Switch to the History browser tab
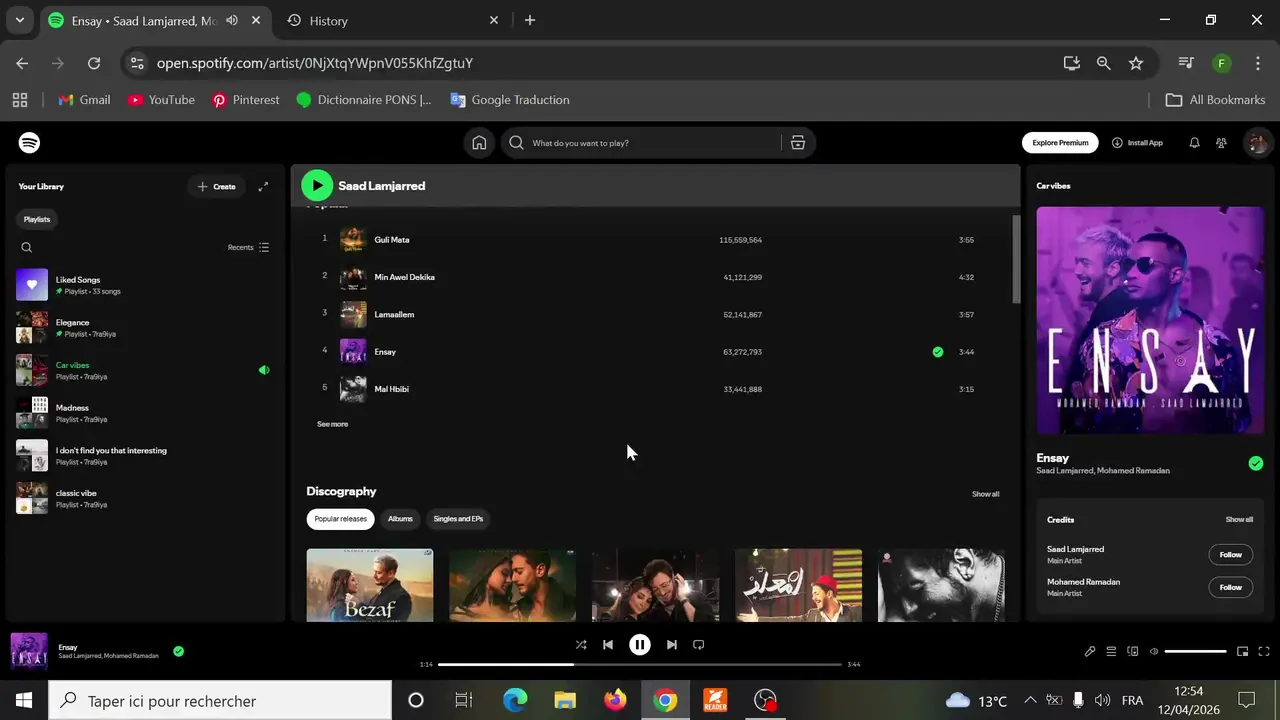This screenshot has width=1280, height=720. coord(393,20)
